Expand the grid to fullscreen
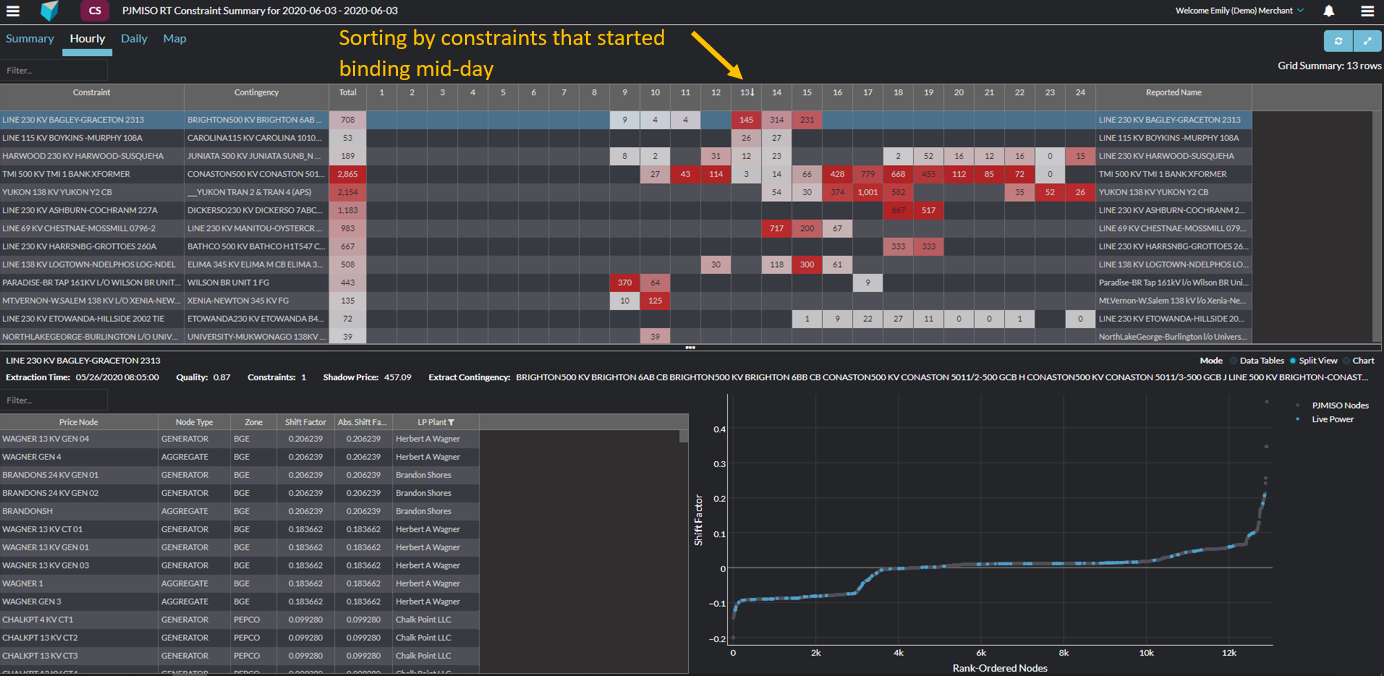This screenshot has height=676, width=1385. pos(1367,41)
